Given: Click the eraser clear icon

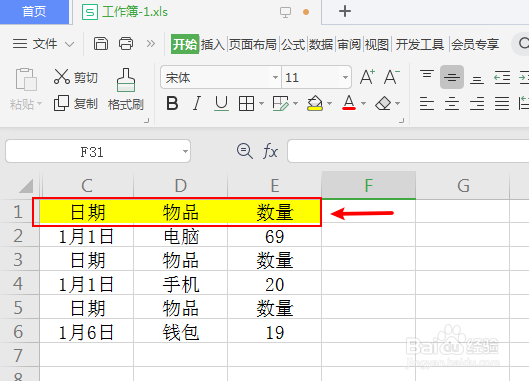Looking at the screenshot, I should click(383, 103).
